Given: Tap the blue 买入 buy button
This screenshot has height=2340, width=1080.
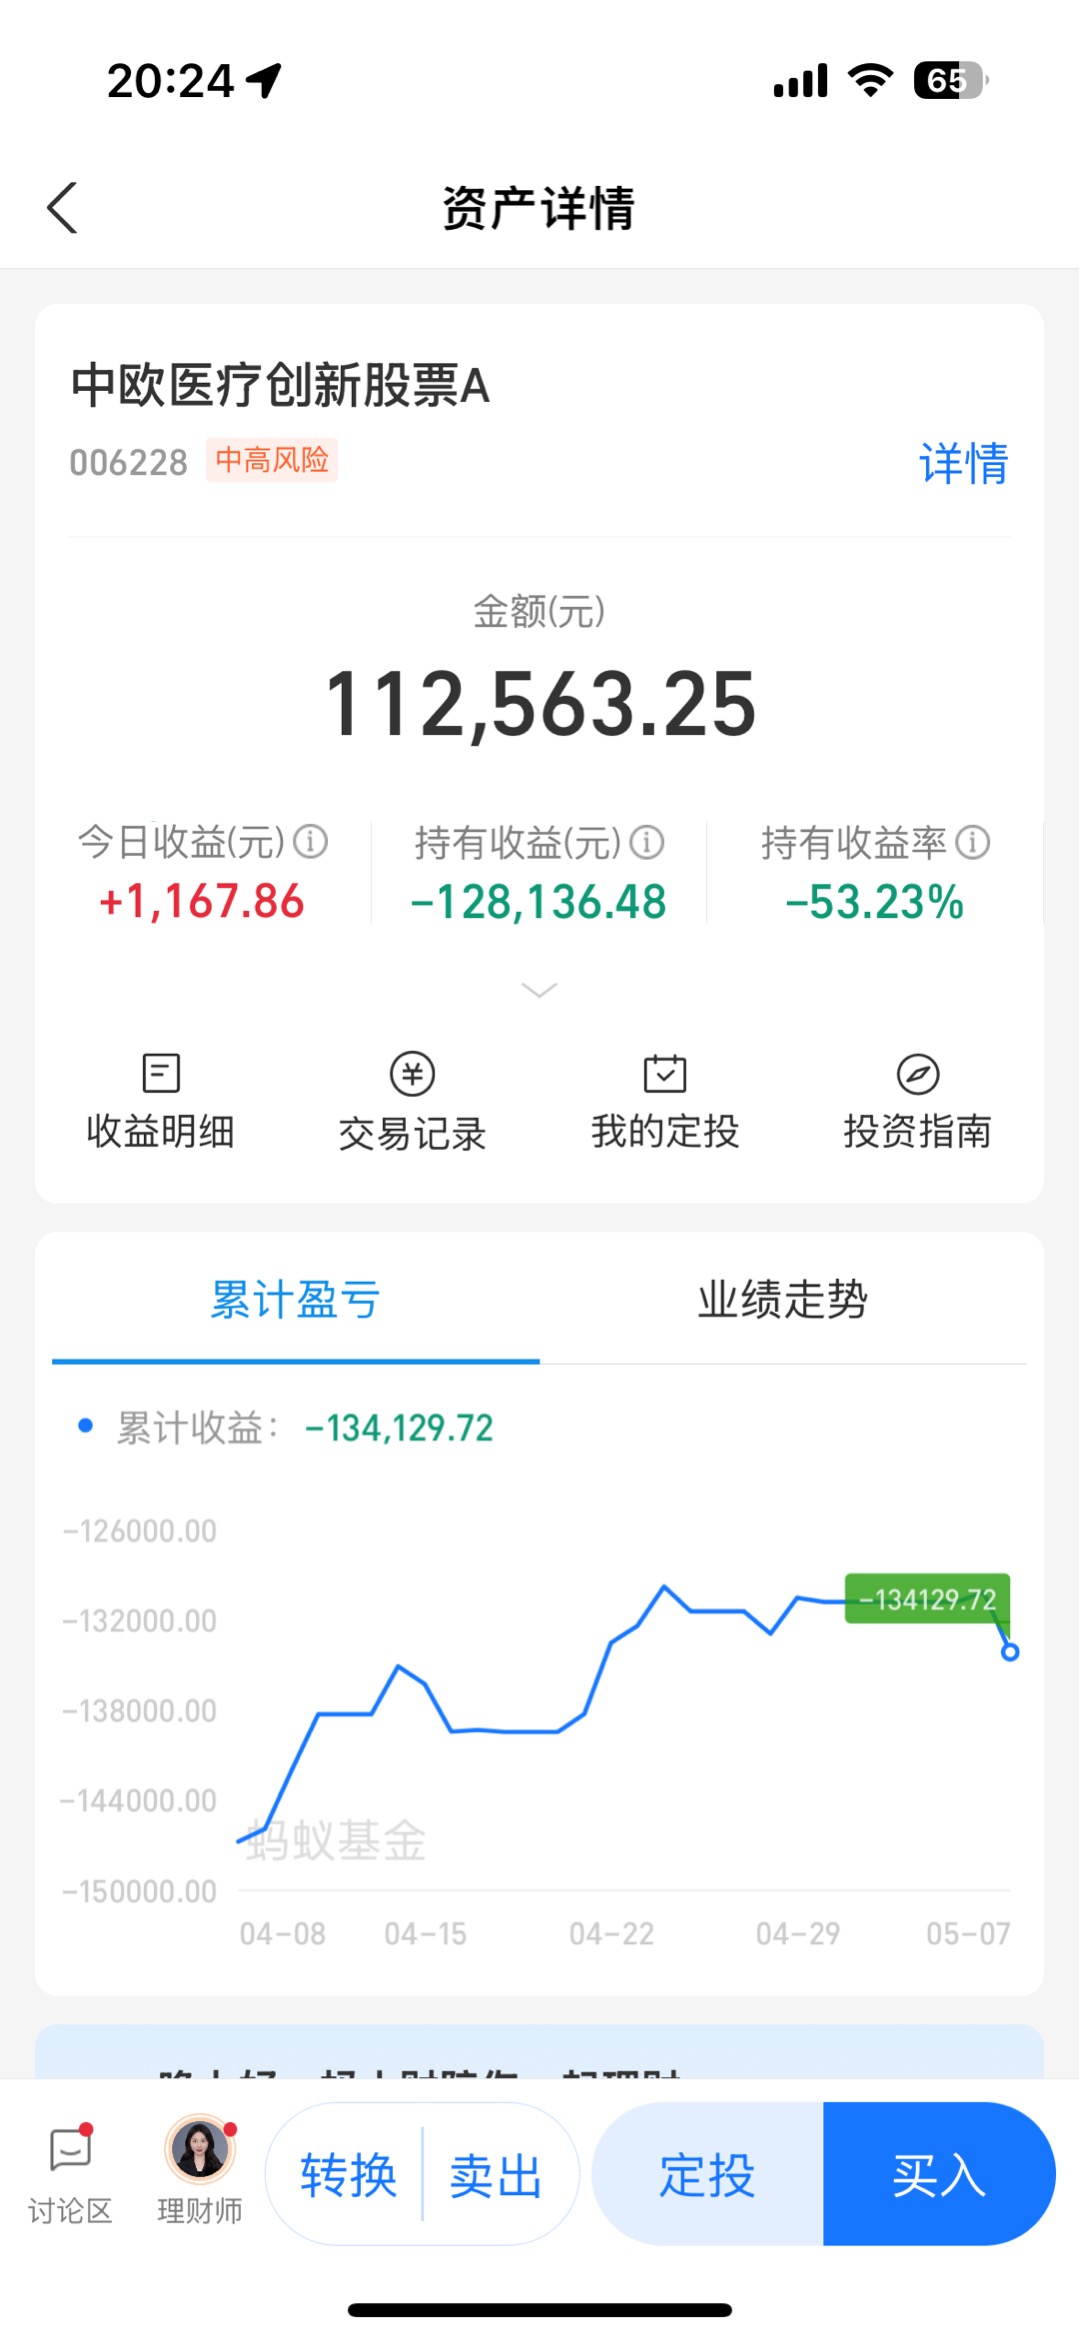Looking at the screenshot, I should click(x=939, y=2174).
